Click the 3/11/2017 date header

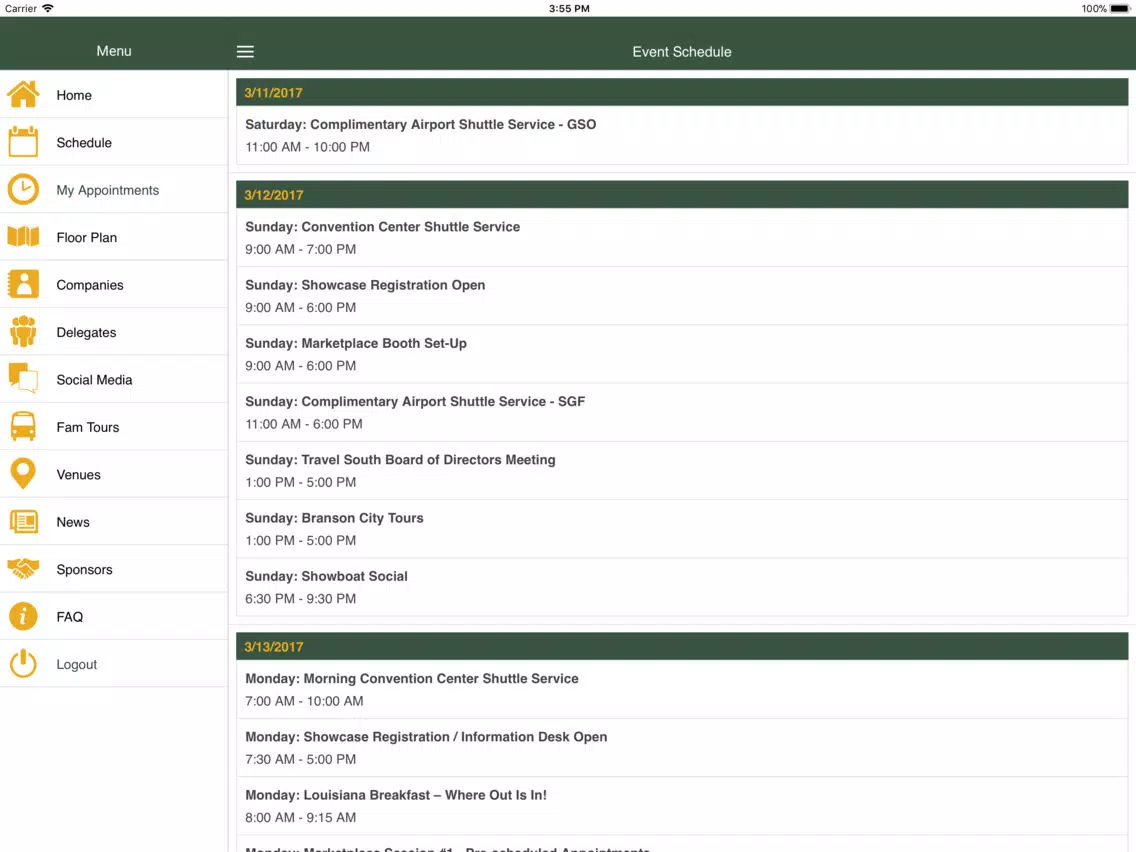coord(682,93)
